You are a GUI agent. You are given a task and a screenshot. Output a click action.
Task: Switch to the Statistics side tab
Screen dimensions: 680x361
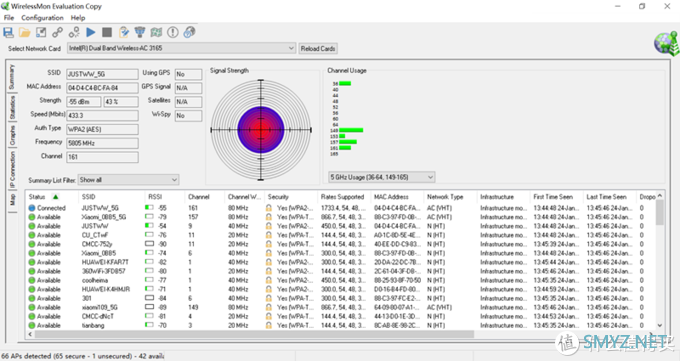click(12, 108)
